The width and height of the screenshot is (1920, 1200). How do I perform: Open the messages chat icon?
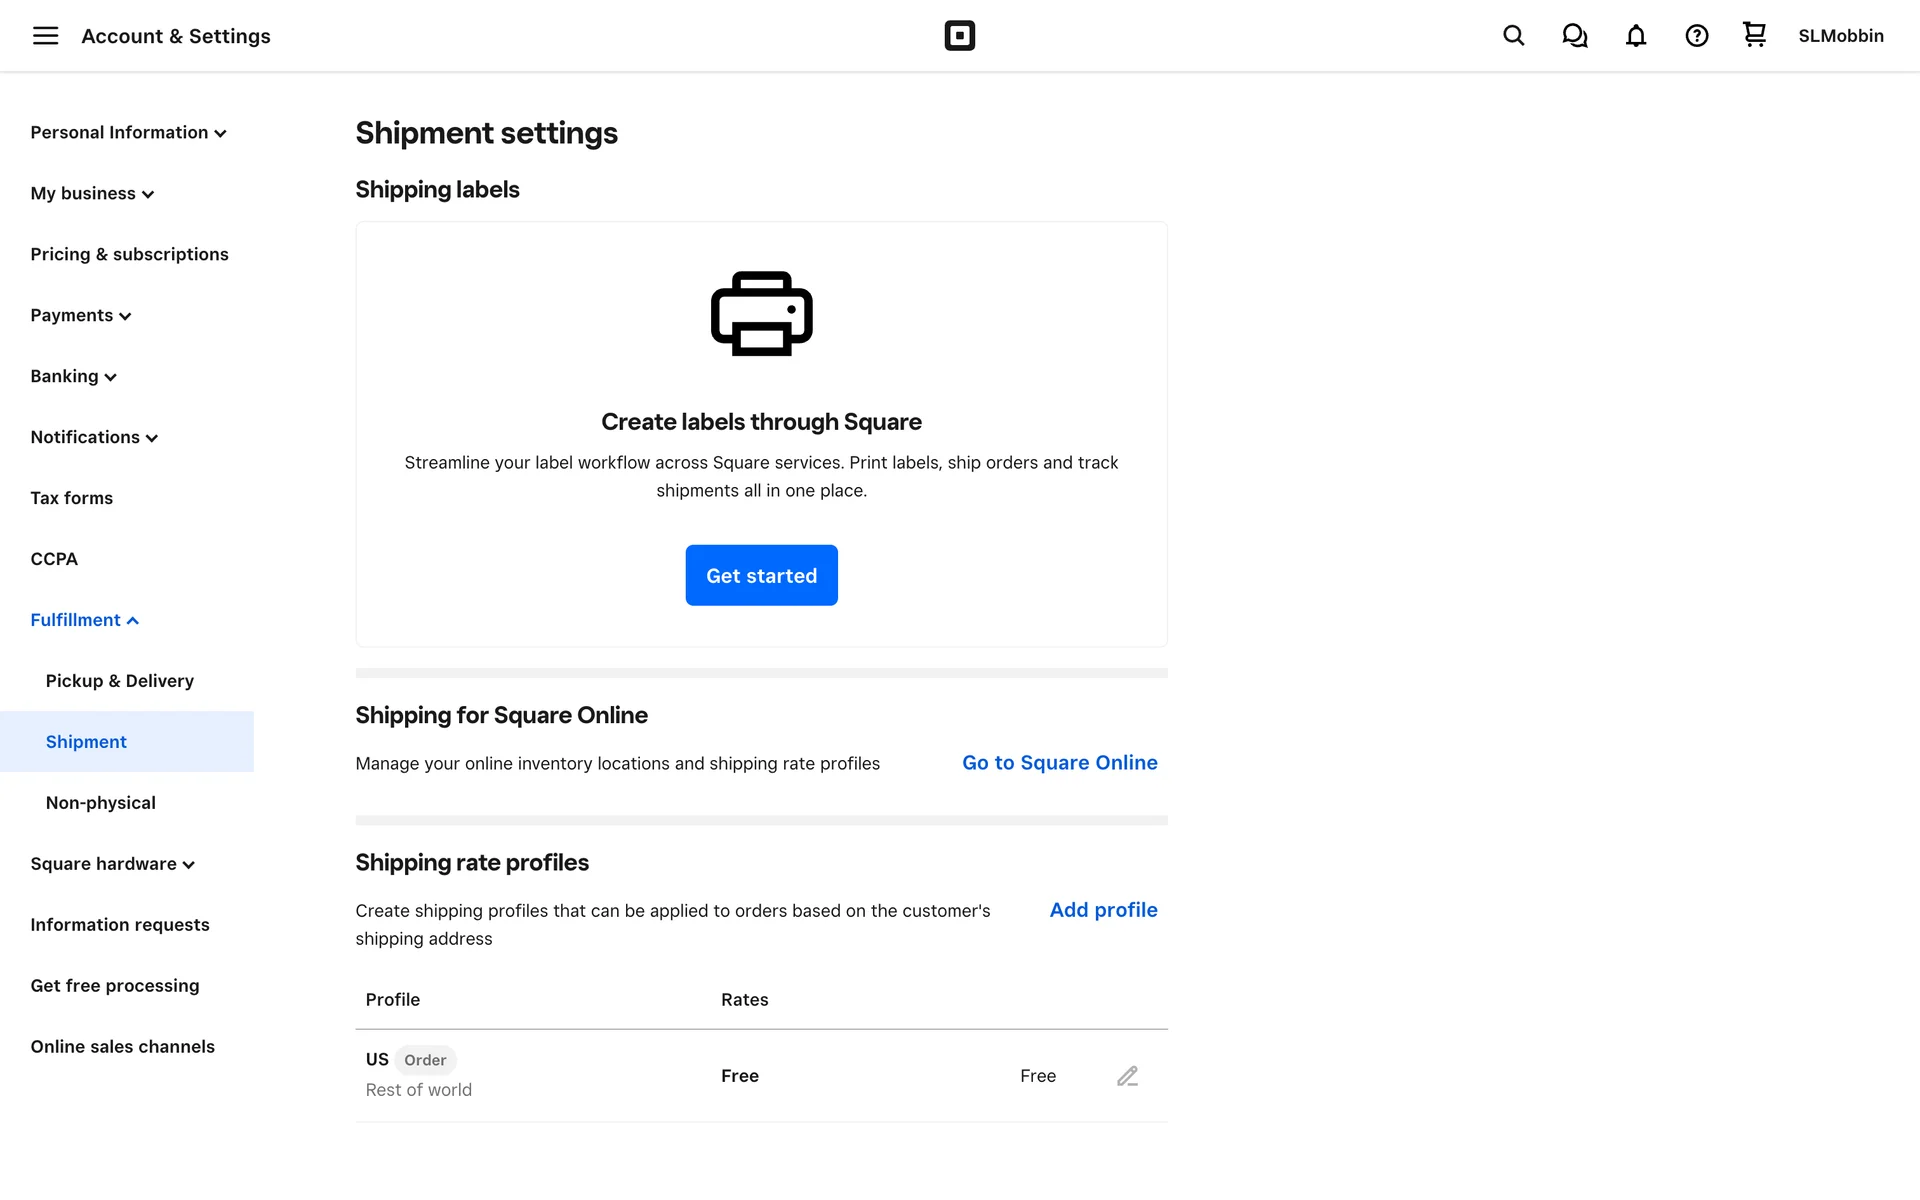point(1574,36)
